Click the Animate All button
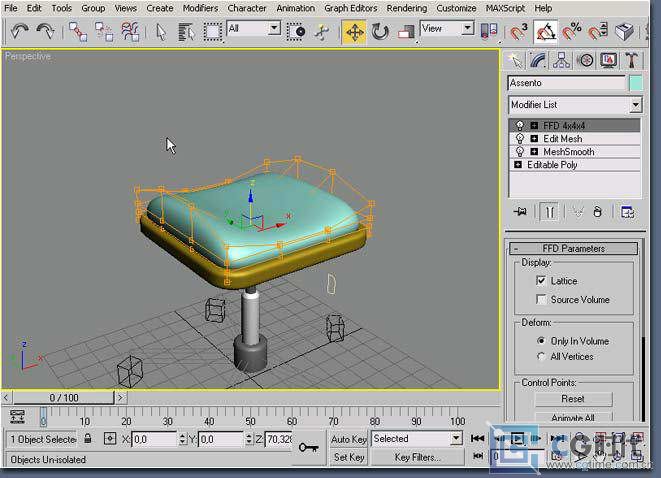This screenshot has width=661, height=478. pos(573,417)
